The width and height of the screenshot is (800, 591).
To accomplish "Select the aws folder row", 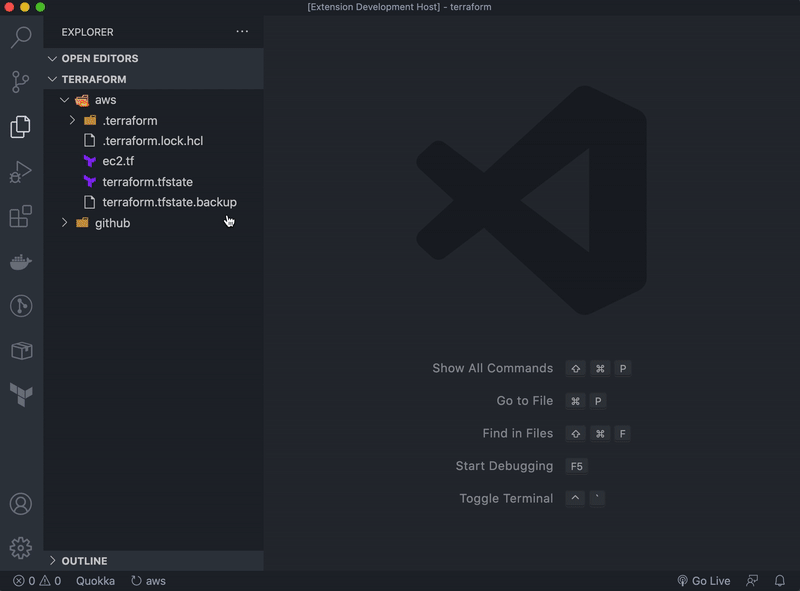I will coord(154,100).
